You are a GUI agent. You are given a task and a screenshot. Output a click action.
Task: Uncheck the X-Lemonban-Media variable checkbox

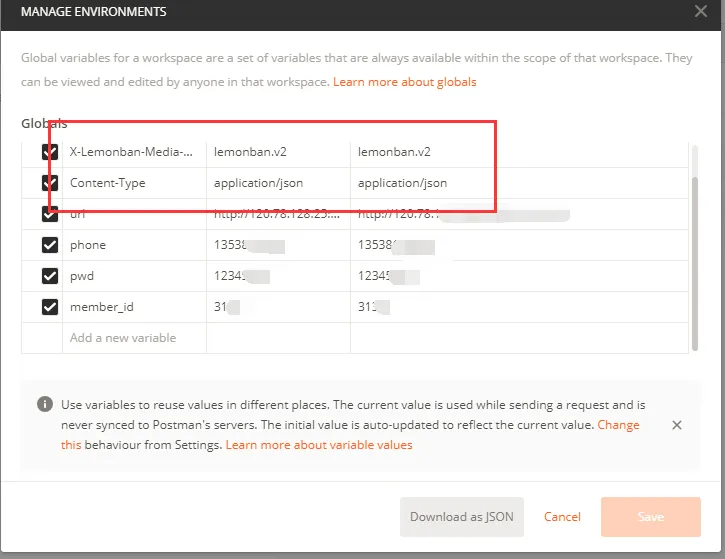50,152
